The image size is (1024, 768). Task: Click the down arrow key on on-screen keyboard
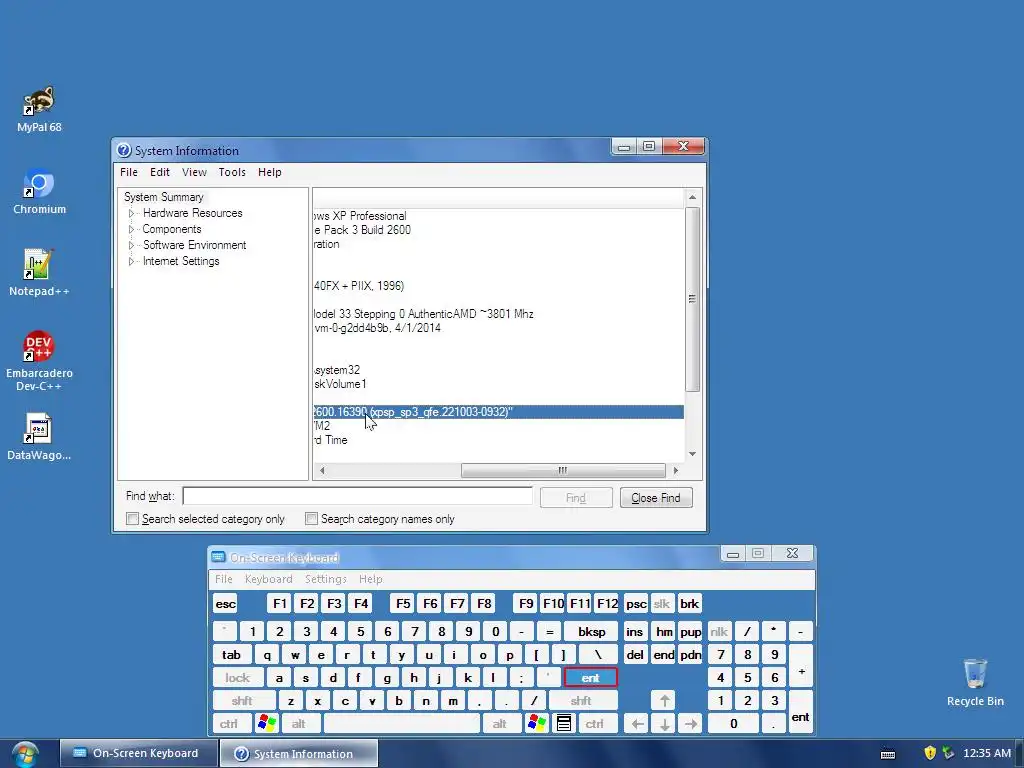[x=664, y=724]
